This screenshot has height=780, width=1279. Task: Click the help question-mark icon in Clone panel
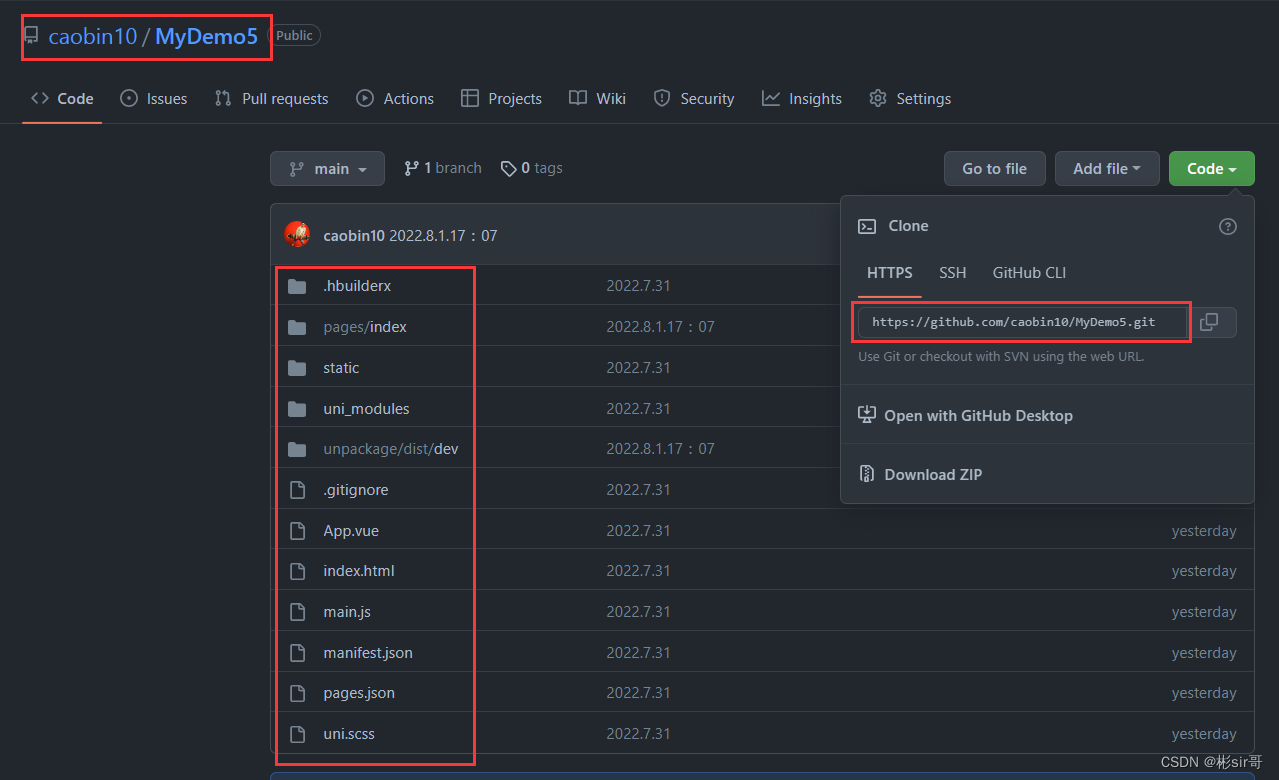(1228, 226)
